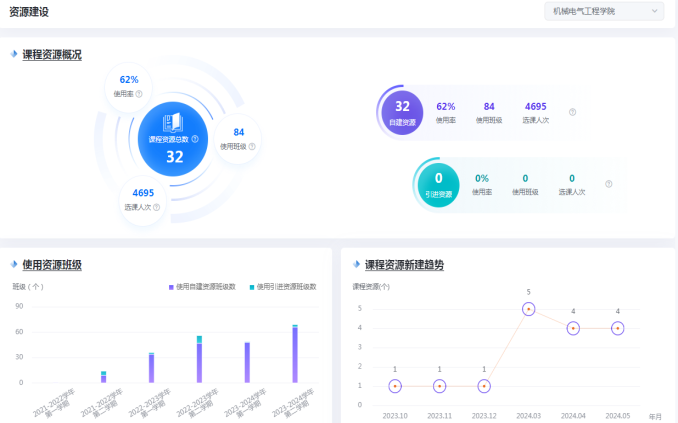678x423 pixels.
Task: Select the 2023.10 data point on trend chart
Action: tap(395, 386)
